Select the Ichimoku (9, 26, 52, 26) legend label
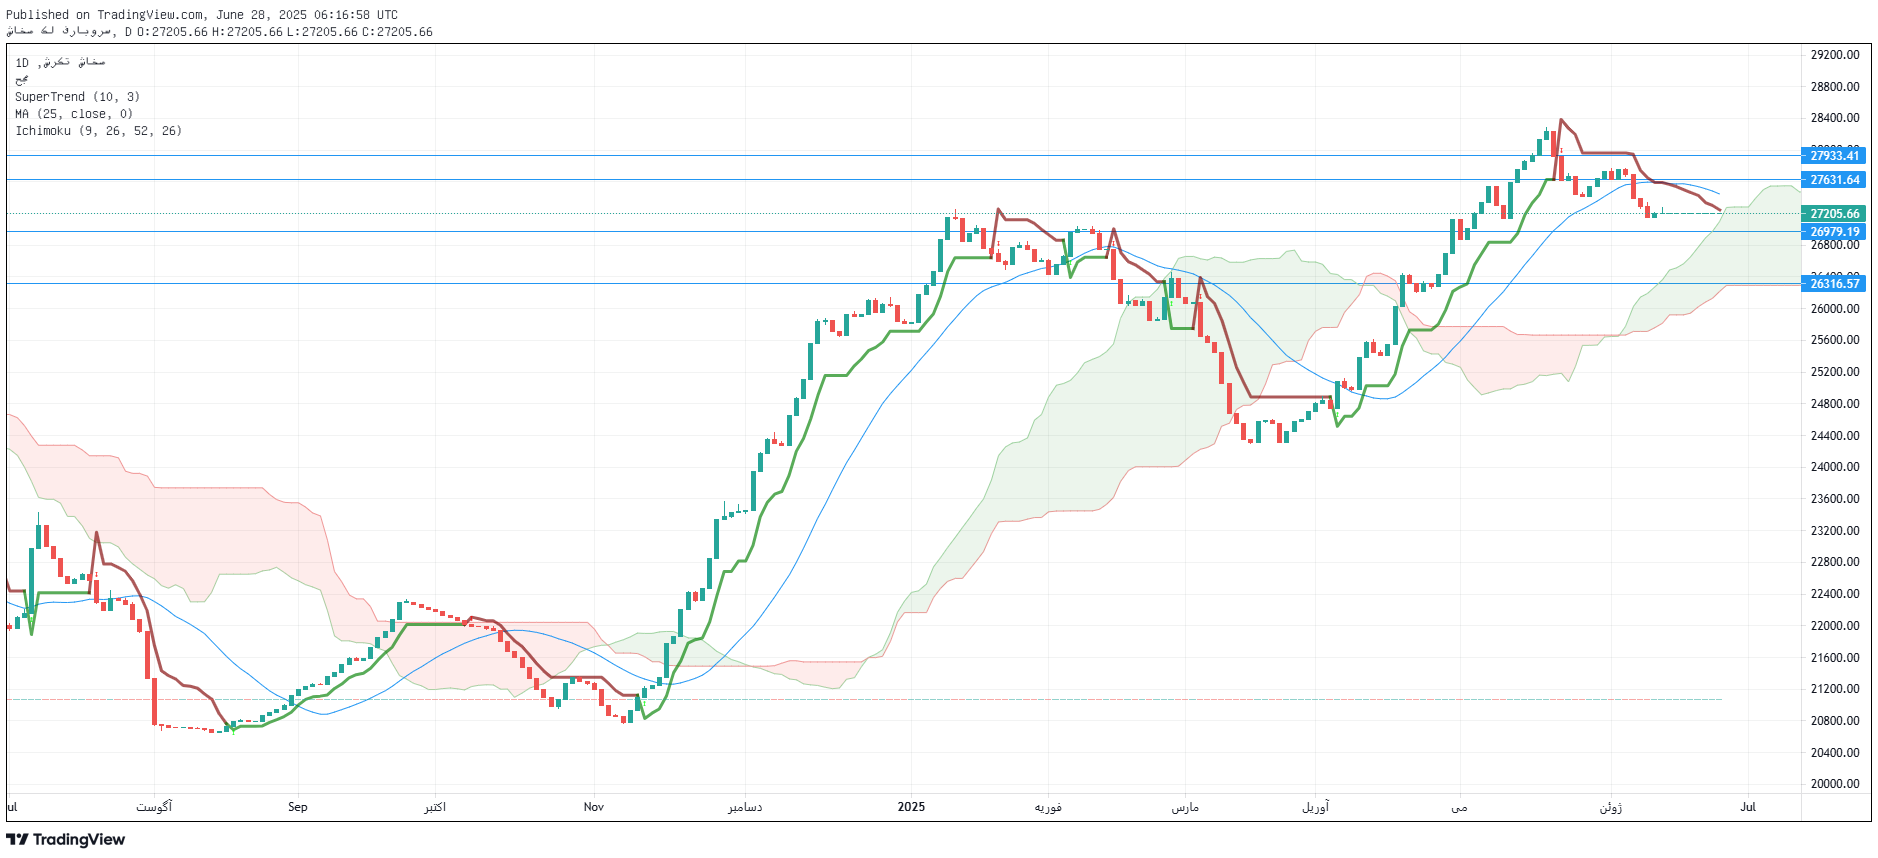Image resolution: width=1878 pixels, height=858 pixels. (x=98, y=131)
